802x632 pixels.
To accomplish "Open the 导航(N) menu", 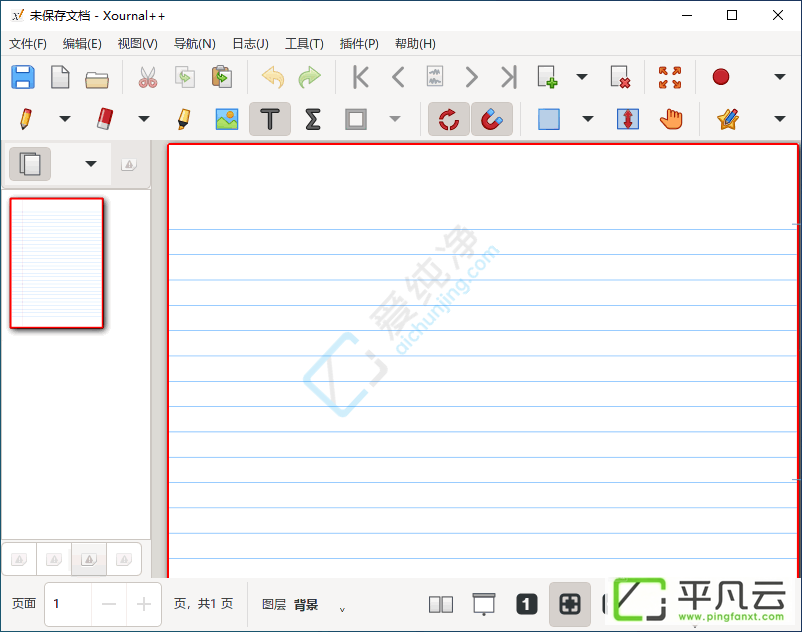I will [194, 44].
